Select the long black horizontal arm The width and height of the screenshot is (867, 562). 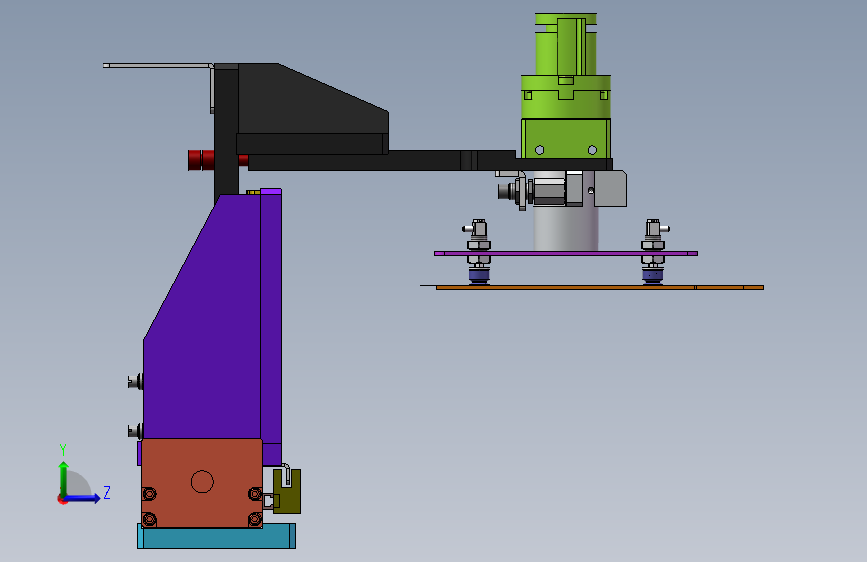pos(382,161)
